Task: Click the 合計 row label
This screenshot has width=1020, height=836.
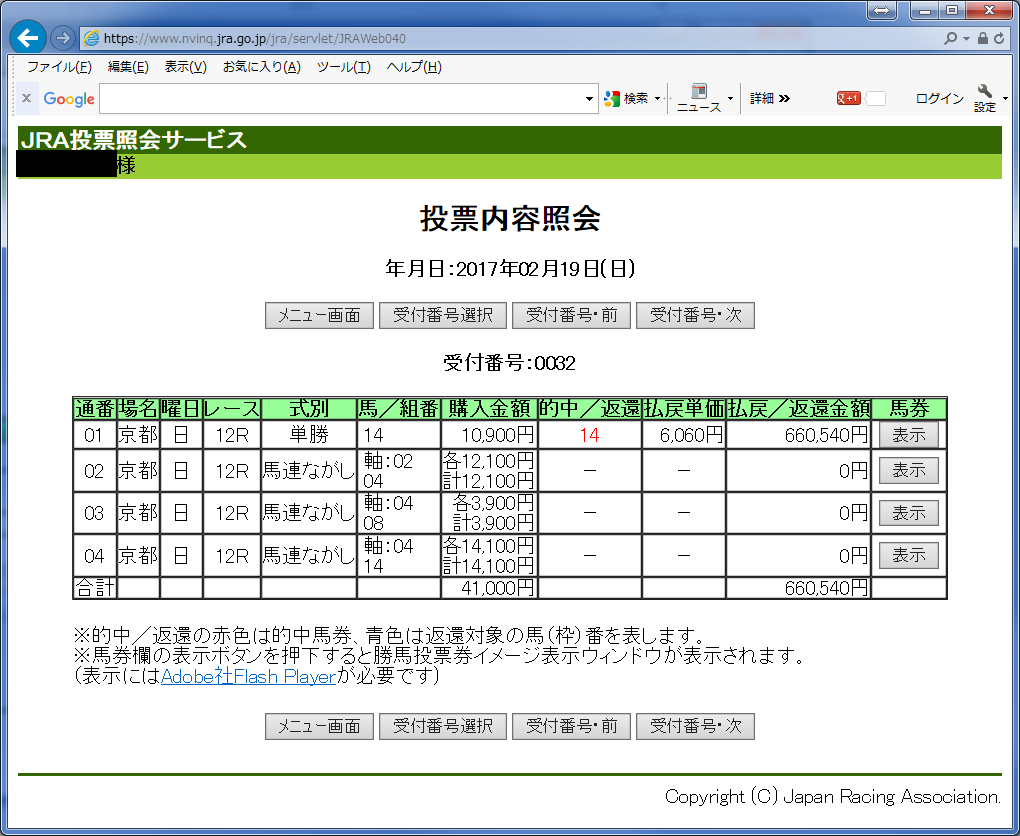Action: [x=95, y=588]
